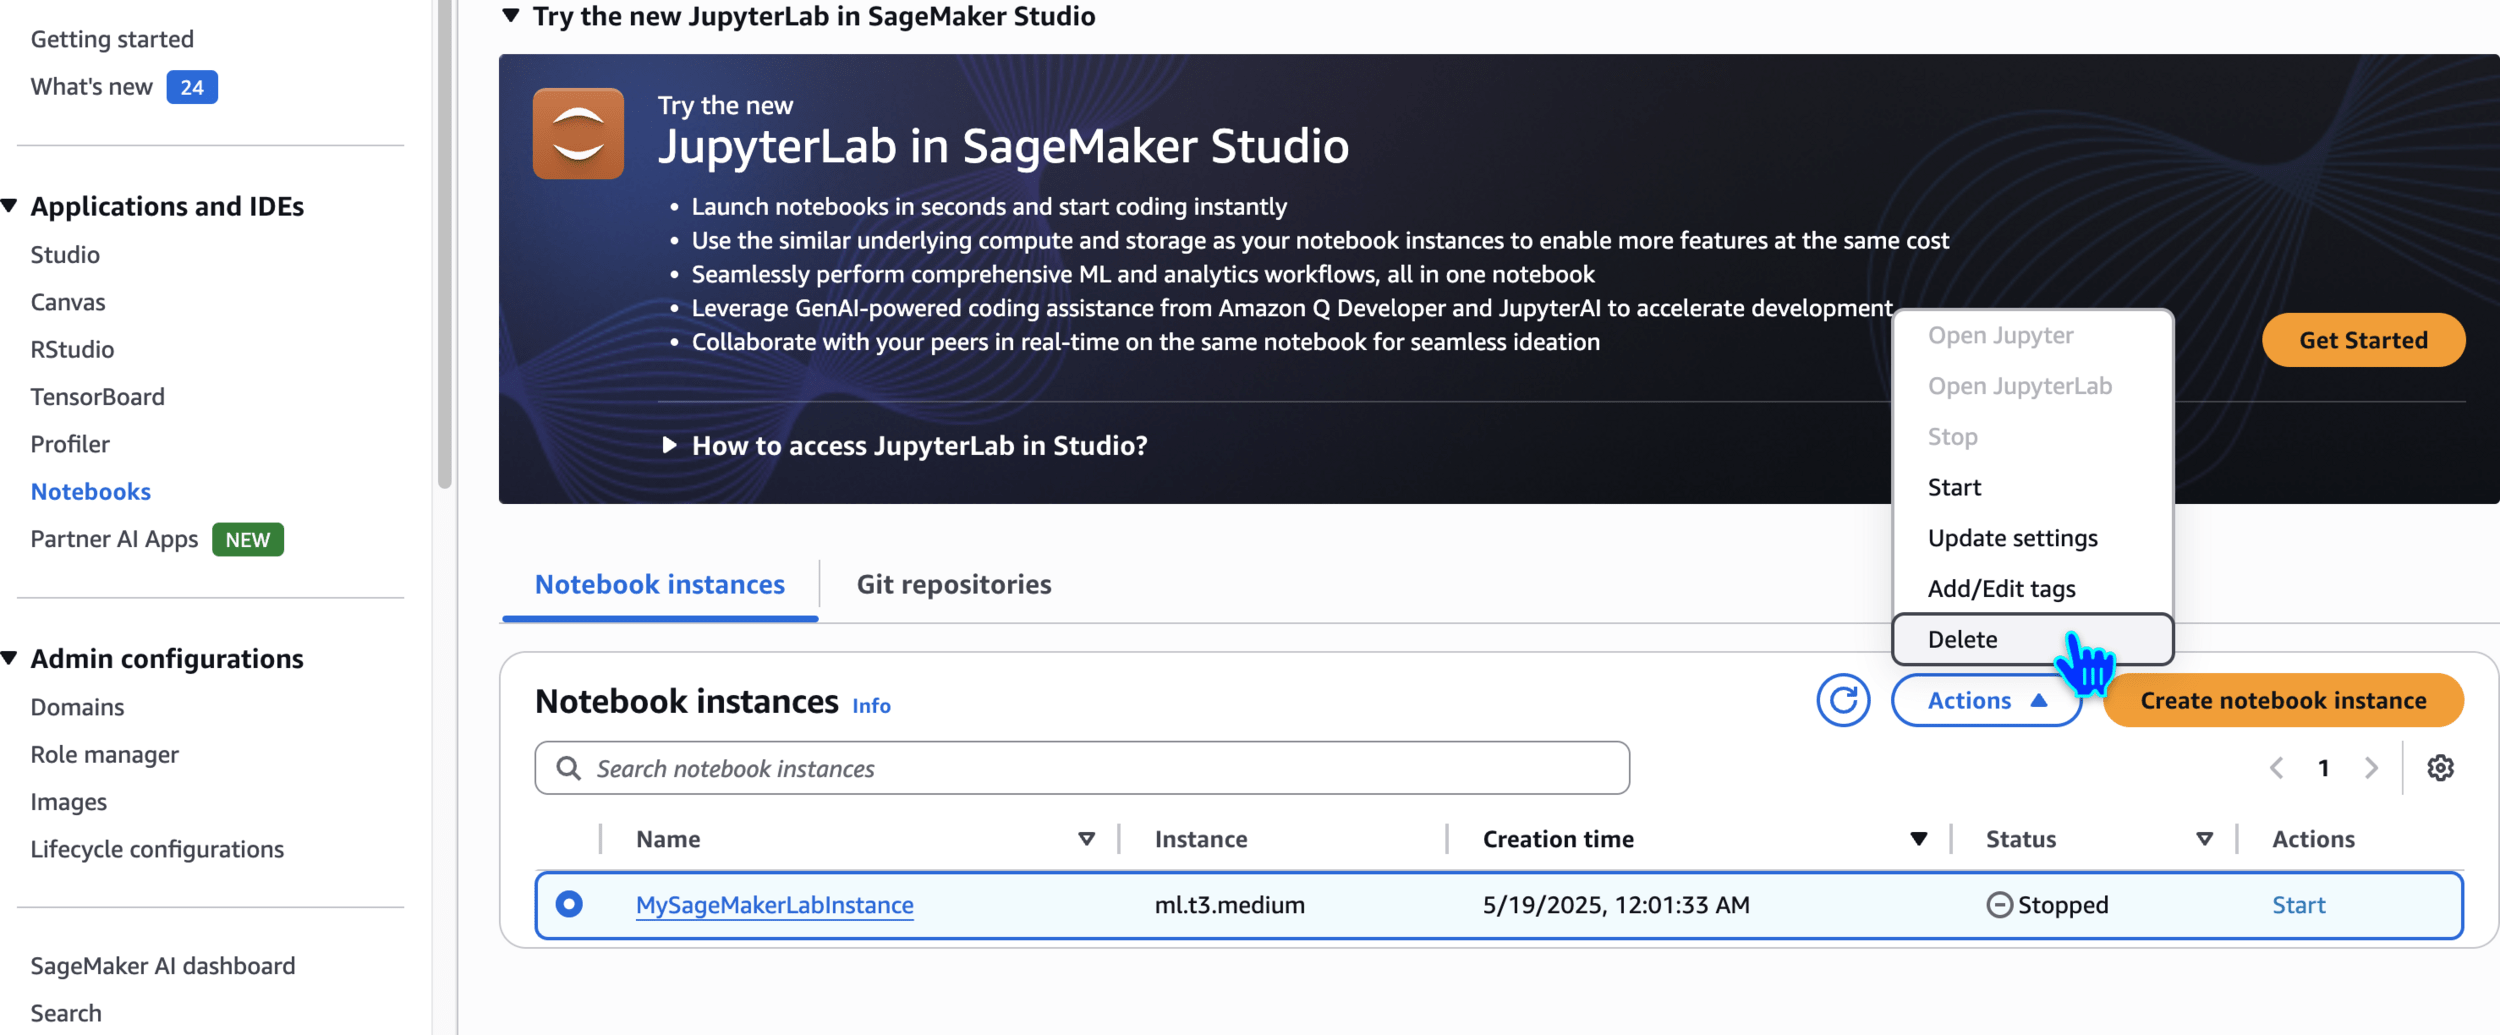Click disabled Open JupyterLab menu item
The image size is (2500, 1035).
click(2032, 386)
